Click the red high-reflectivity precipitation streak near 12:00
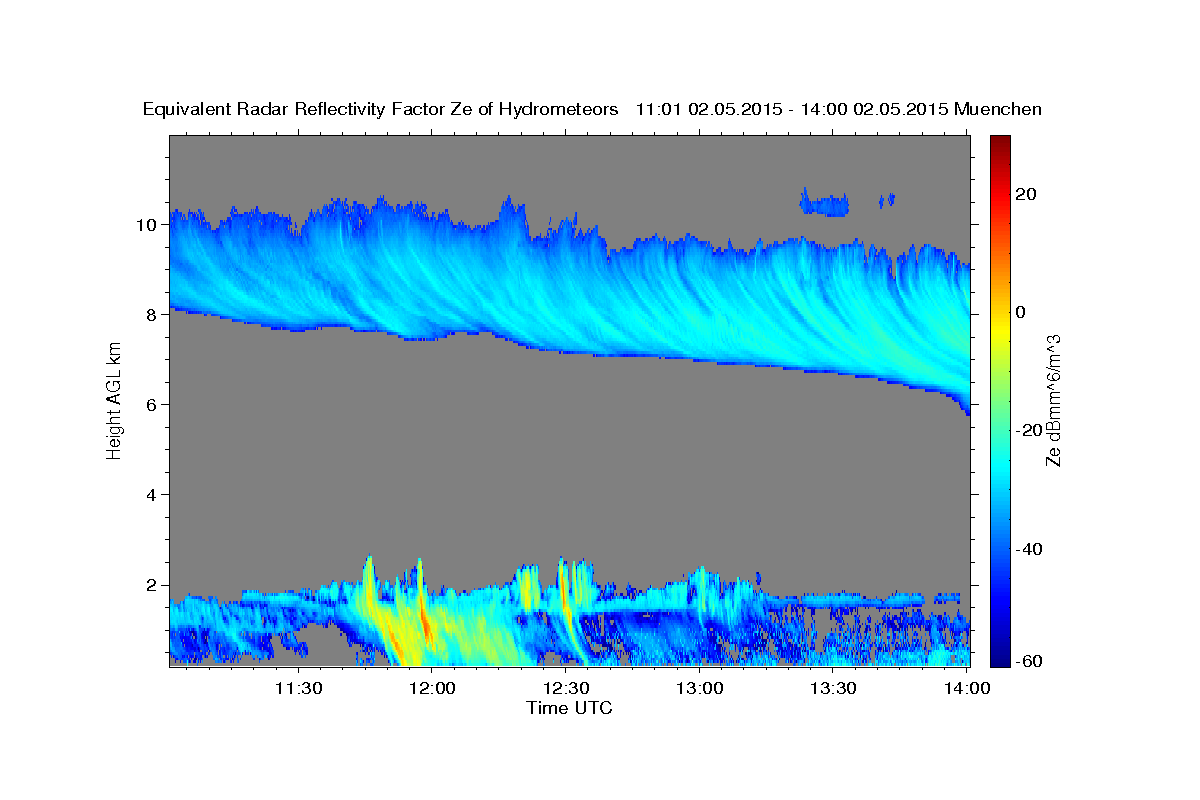The height and width of the screenshot is (800, 1200). click(427, 625)
